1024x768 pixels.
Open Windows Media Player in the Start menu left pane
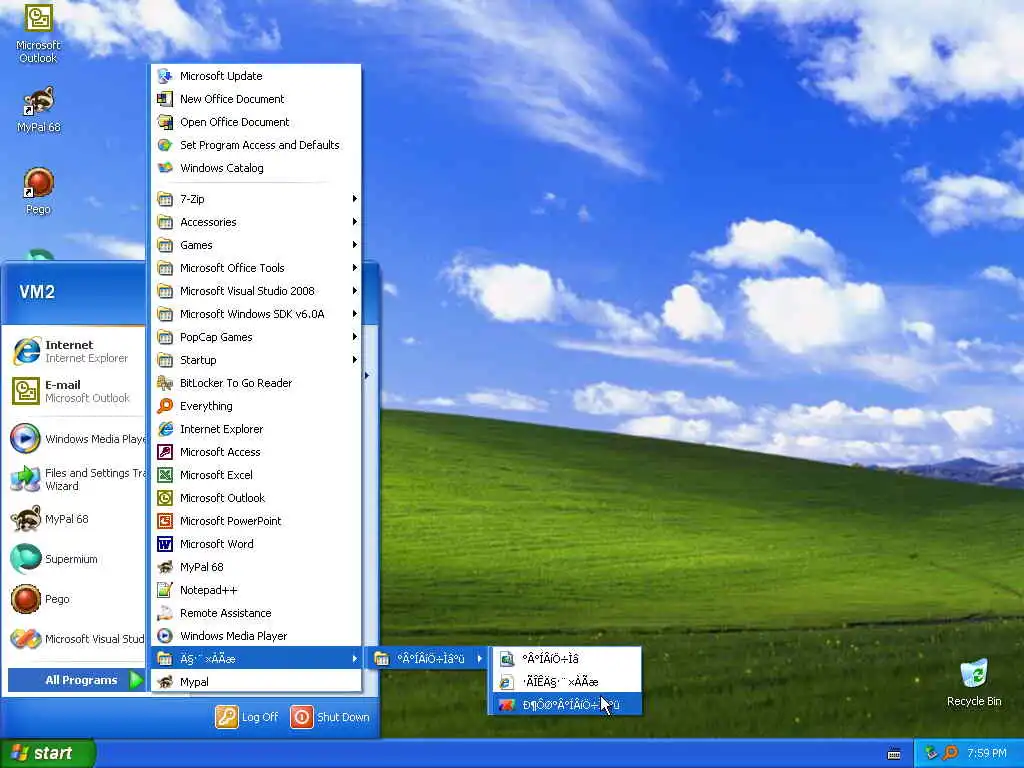pyautogui.click(x=76, y=439)
